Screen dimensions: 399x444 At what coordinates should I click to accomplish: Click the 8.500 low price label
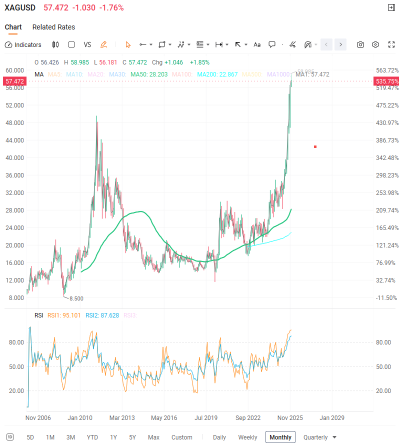(x=76, y=299)
